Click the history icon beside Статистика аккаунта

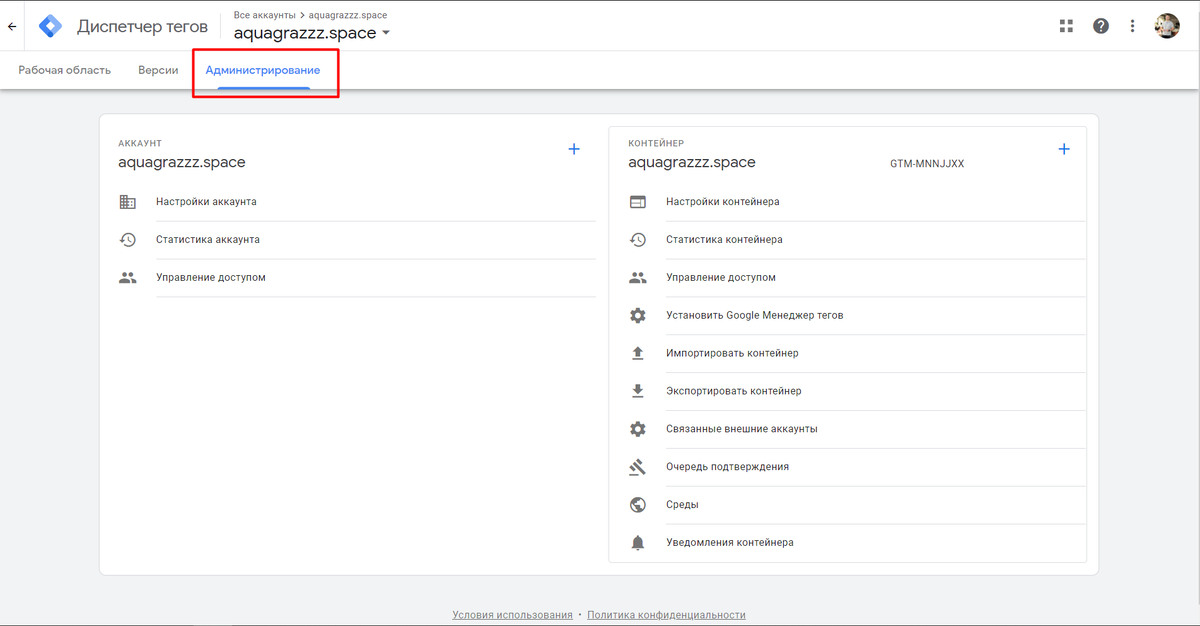127,240
